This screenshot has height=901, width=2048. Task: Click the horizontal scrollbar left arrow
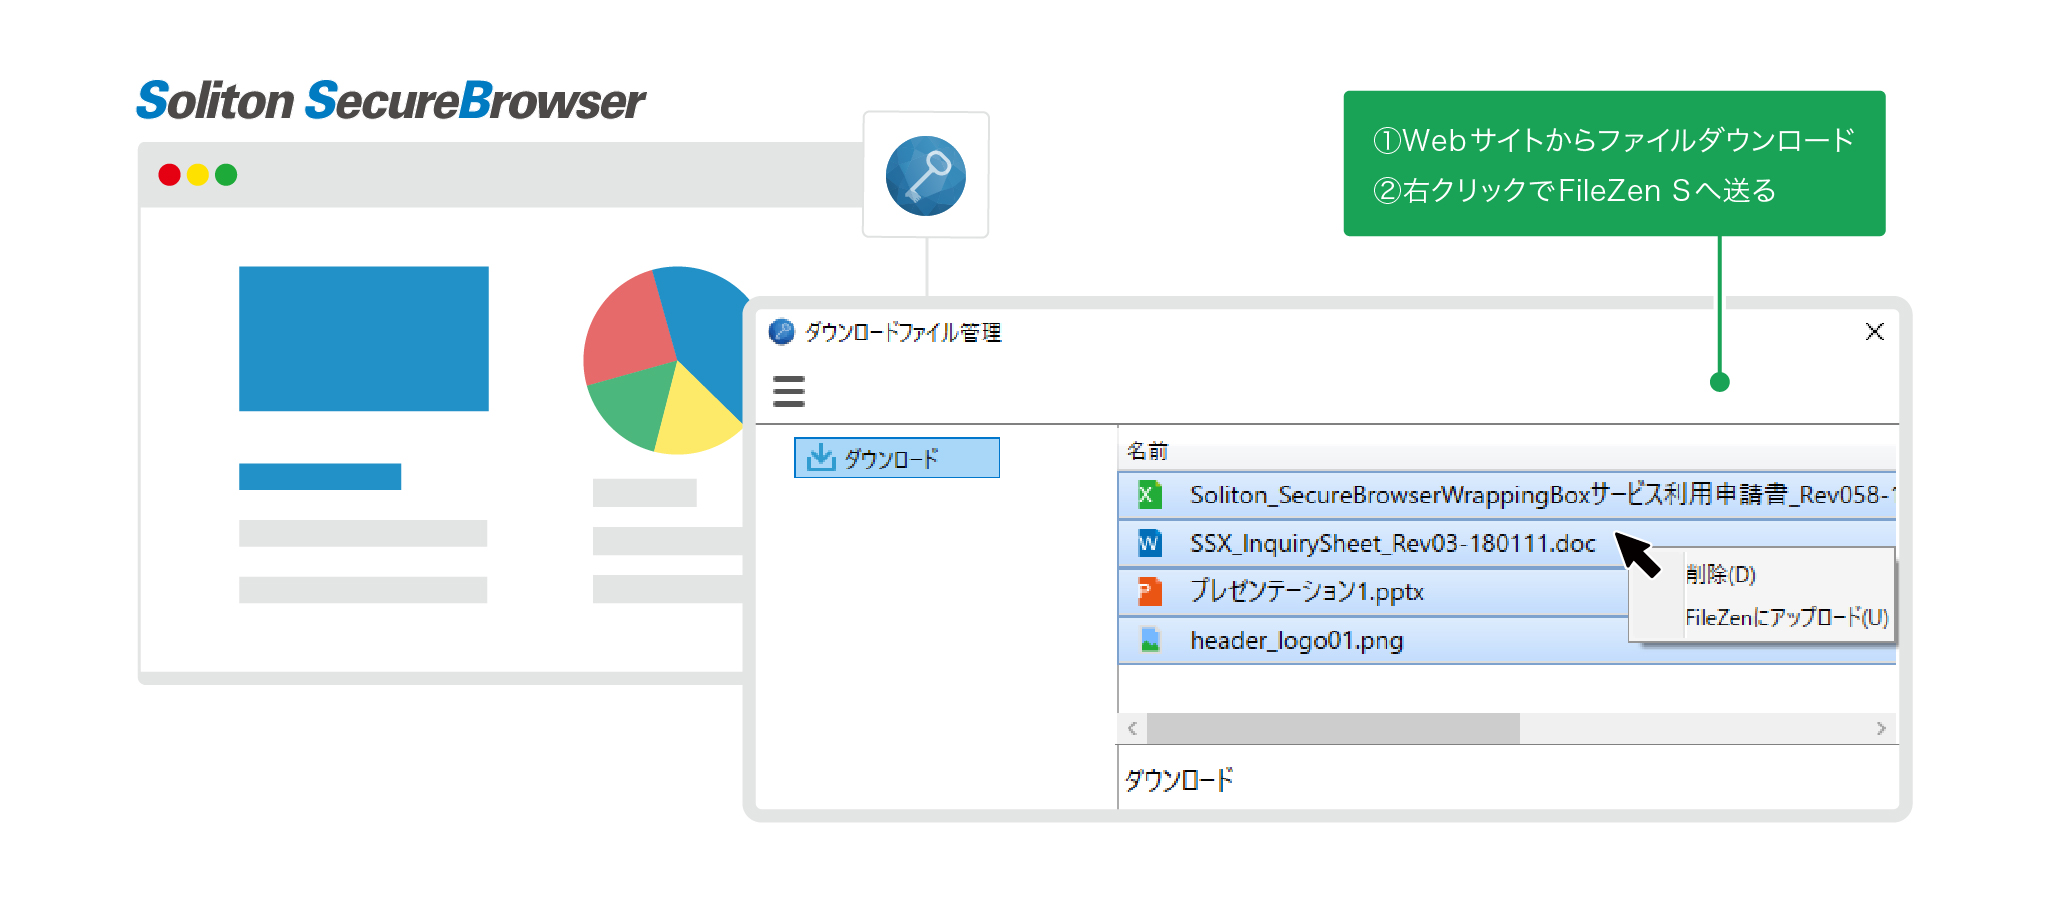pyautogui.click(x=1132, y=728)
